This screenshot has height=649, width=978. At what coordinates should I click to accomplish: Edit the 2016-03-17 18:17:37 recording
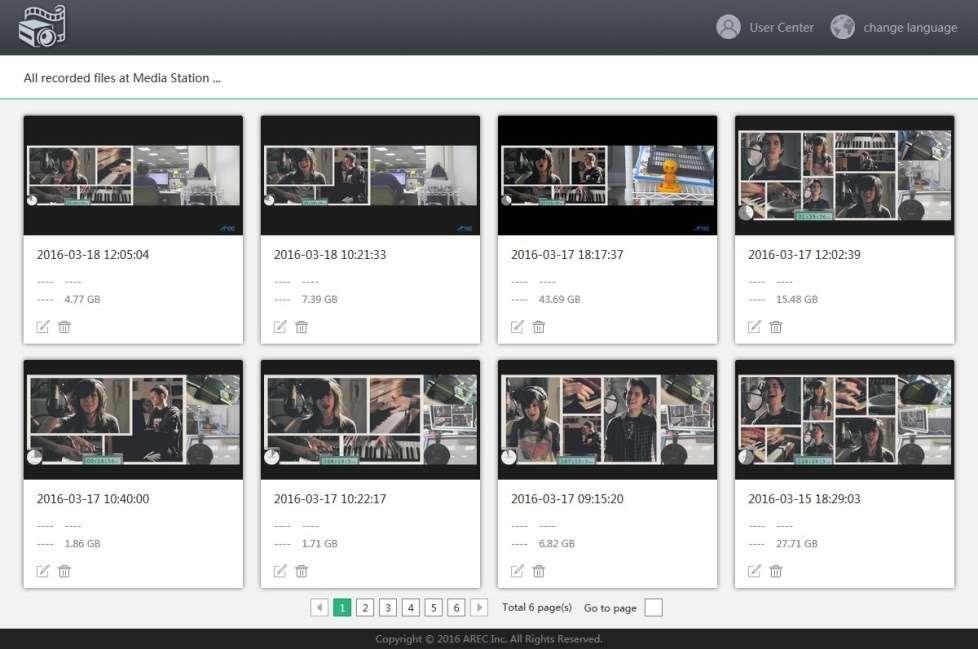pos(517,327)
